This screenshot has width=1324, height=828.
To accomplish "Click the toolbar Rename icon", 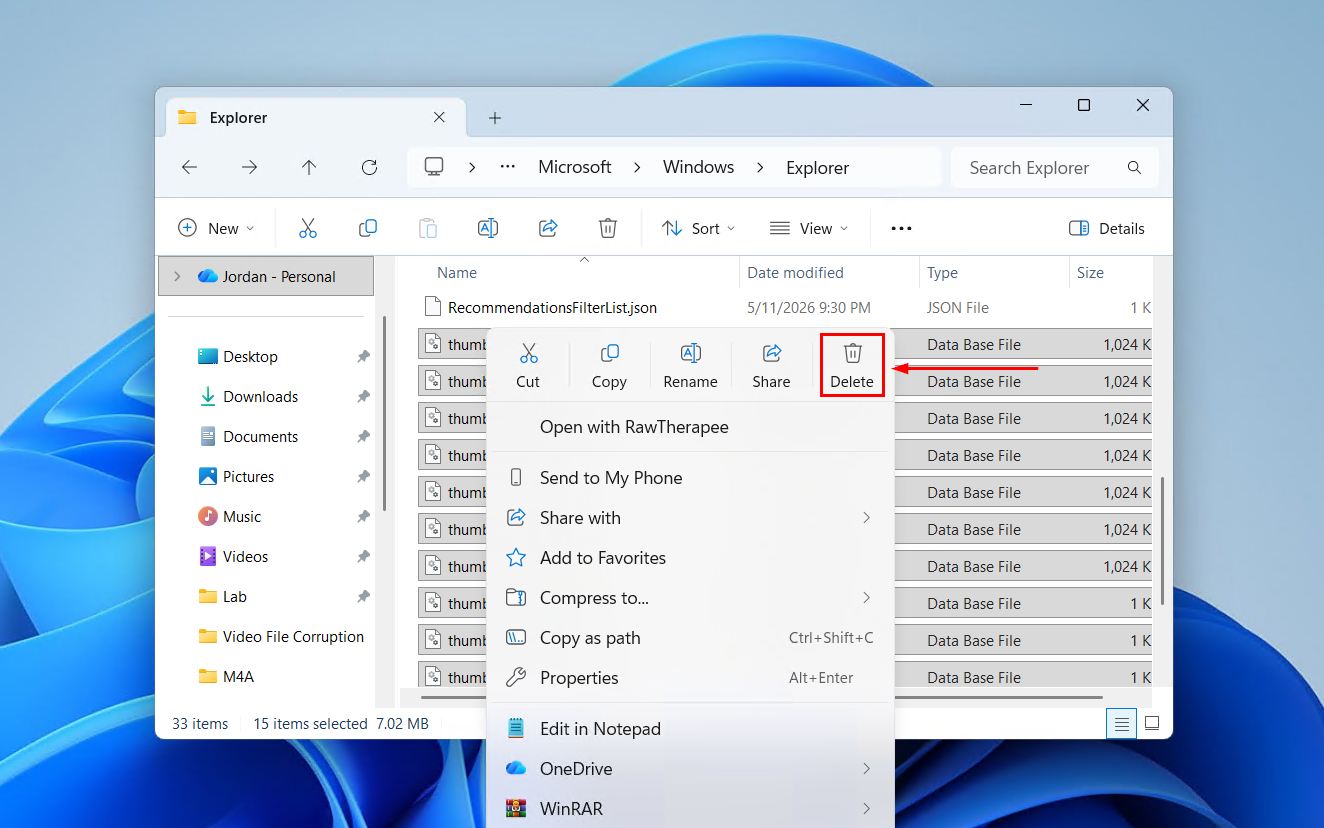I will coord(488,228).
